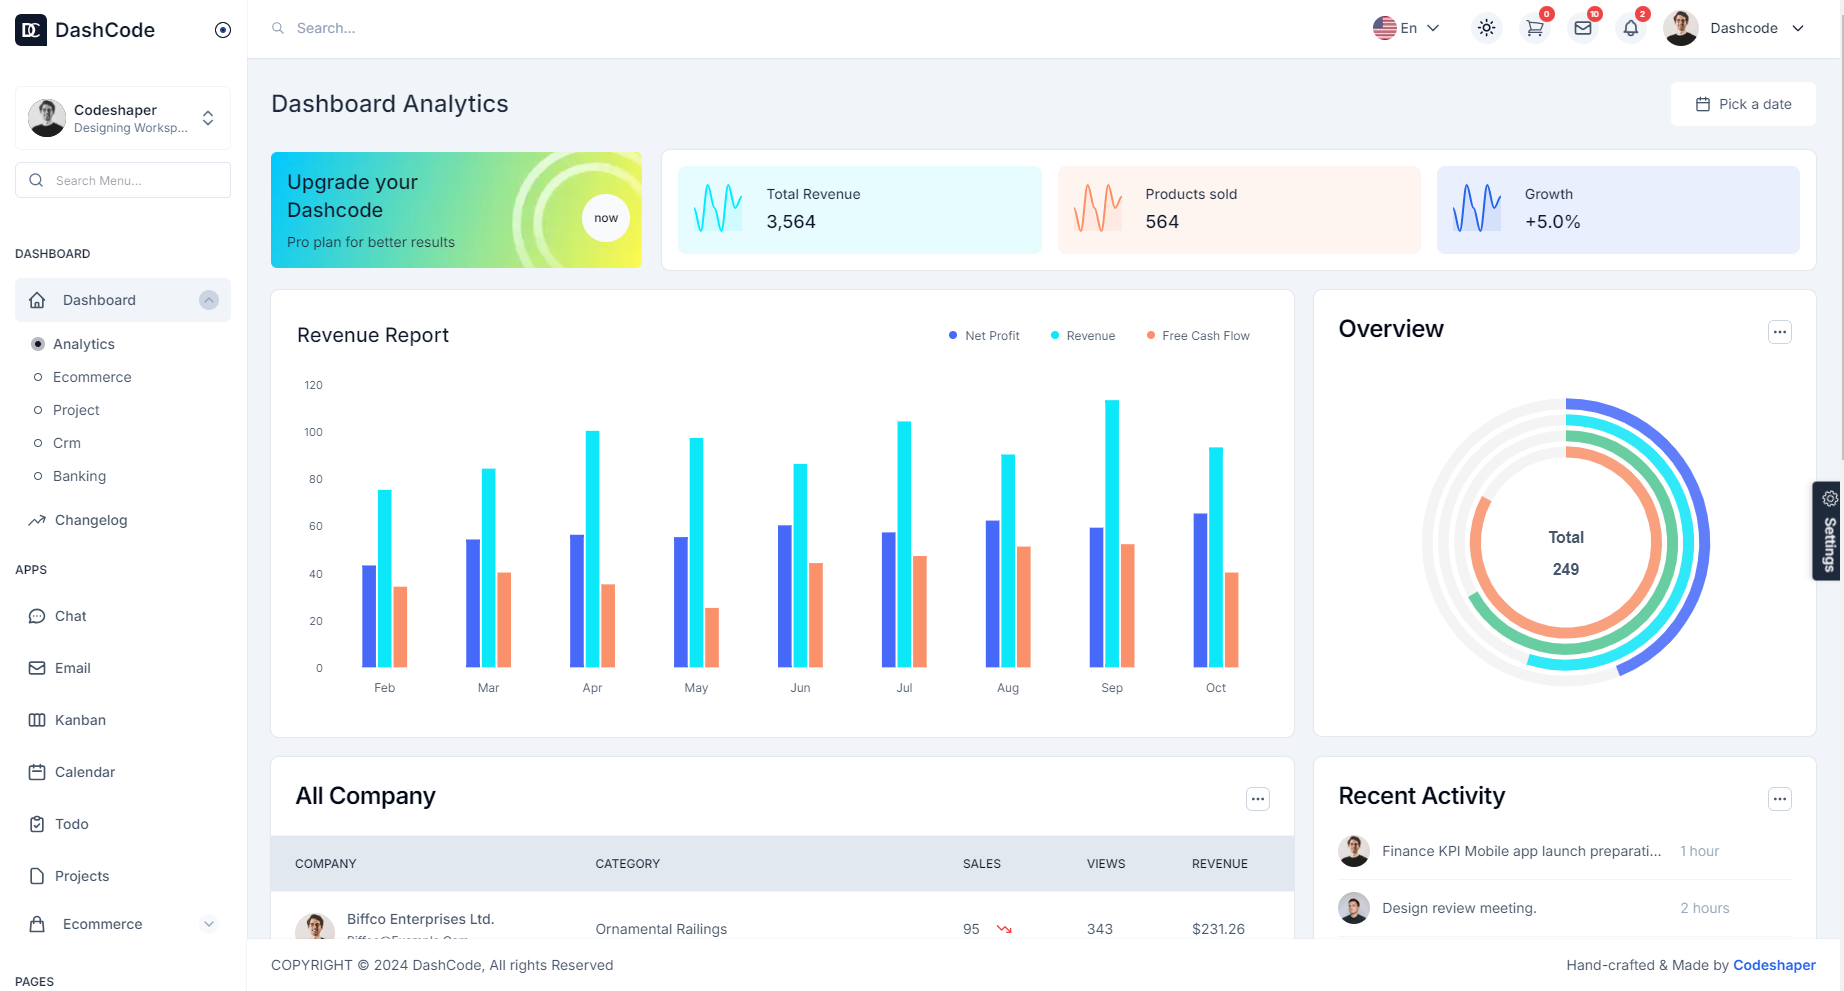Open the Settings side tab

pos(1828,531)
